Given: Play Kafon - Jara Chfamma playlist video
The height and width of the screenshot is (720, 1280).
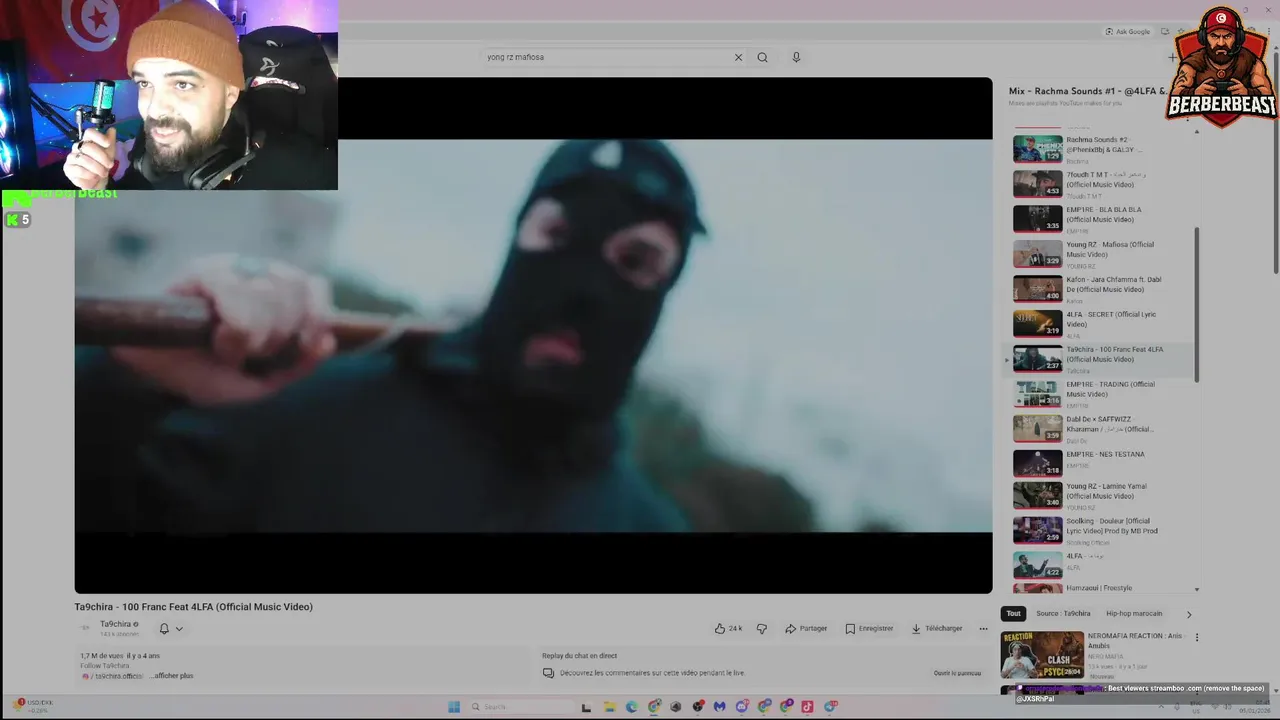Looking at the screenshot, I should click(1098, 289).
